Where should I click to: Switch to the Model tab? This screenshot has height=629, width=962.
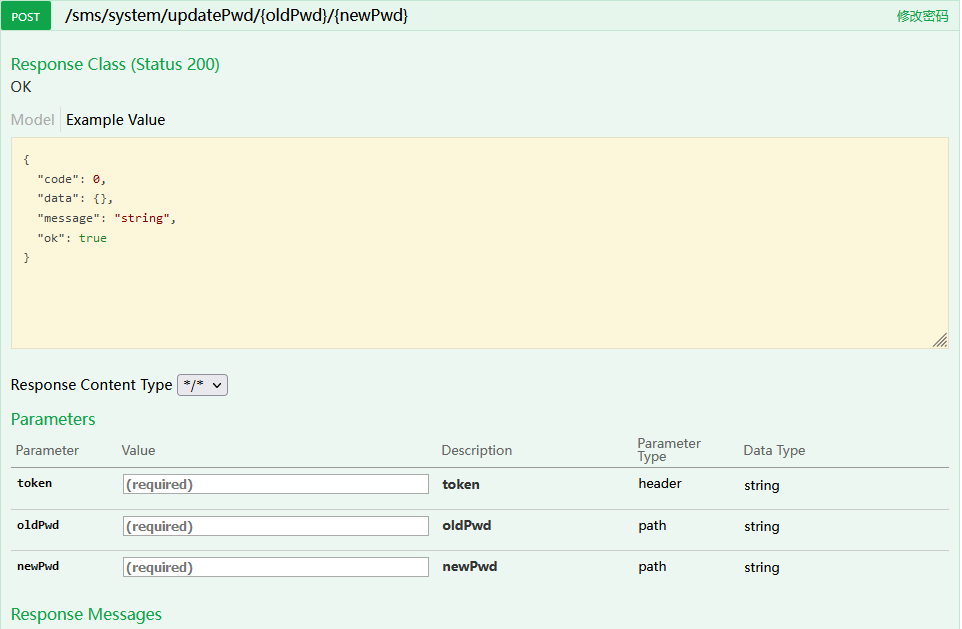click(33, 120)
